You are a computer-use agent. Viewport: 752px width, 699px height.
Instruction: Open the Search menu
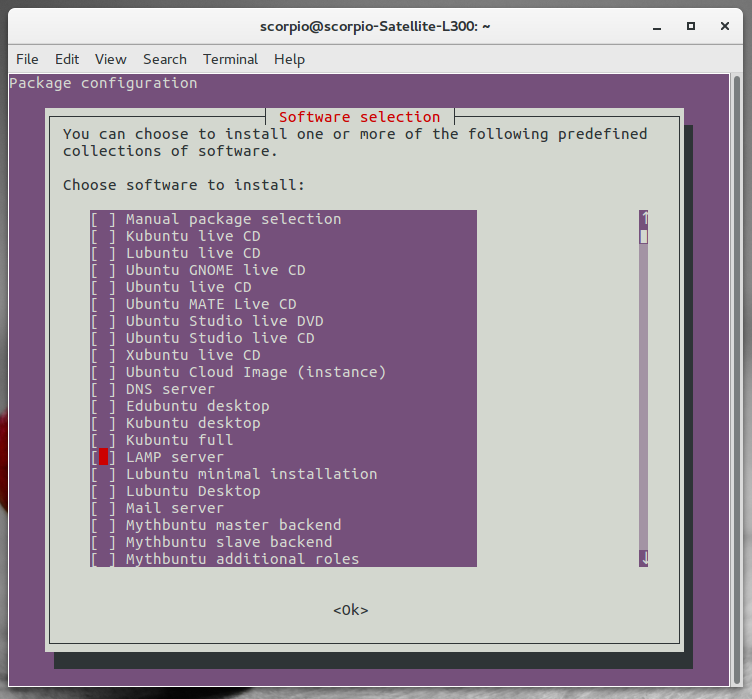[x=164, y=59]
